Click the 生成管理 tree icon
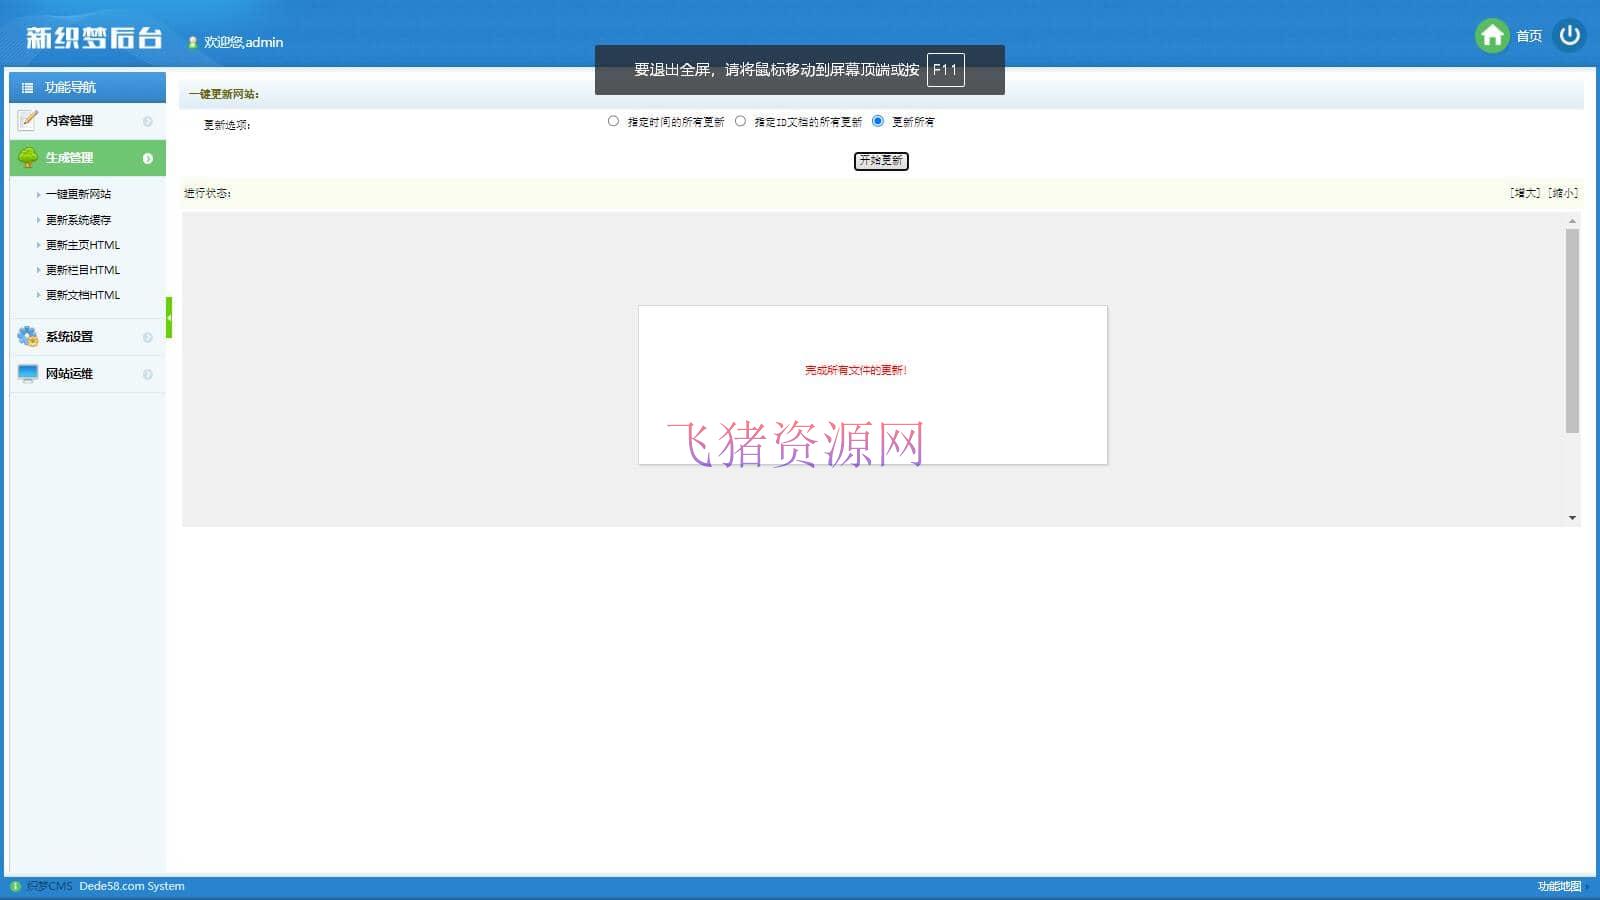Screen dimensions: 1600x900 click(x=28, y=158)
